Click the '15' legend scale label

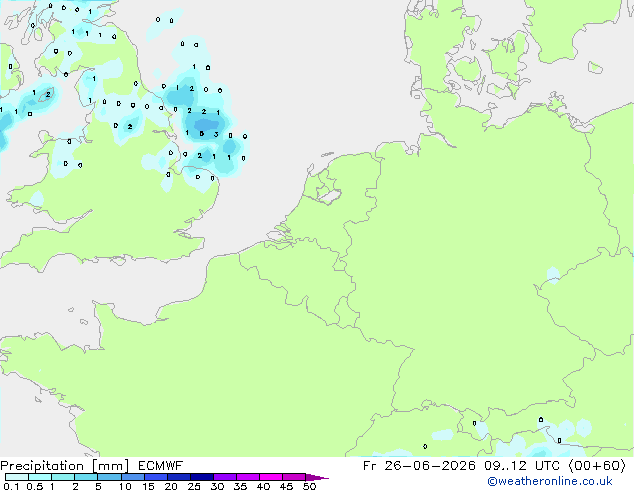point(148,486)
